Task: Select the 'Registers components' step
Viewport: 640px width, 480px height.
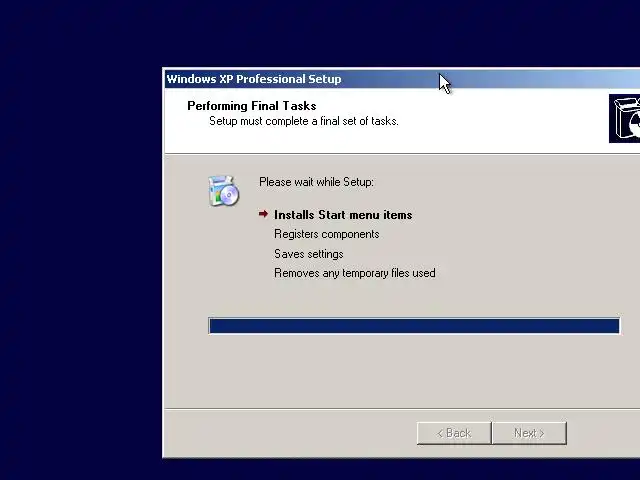Action: 327,234
